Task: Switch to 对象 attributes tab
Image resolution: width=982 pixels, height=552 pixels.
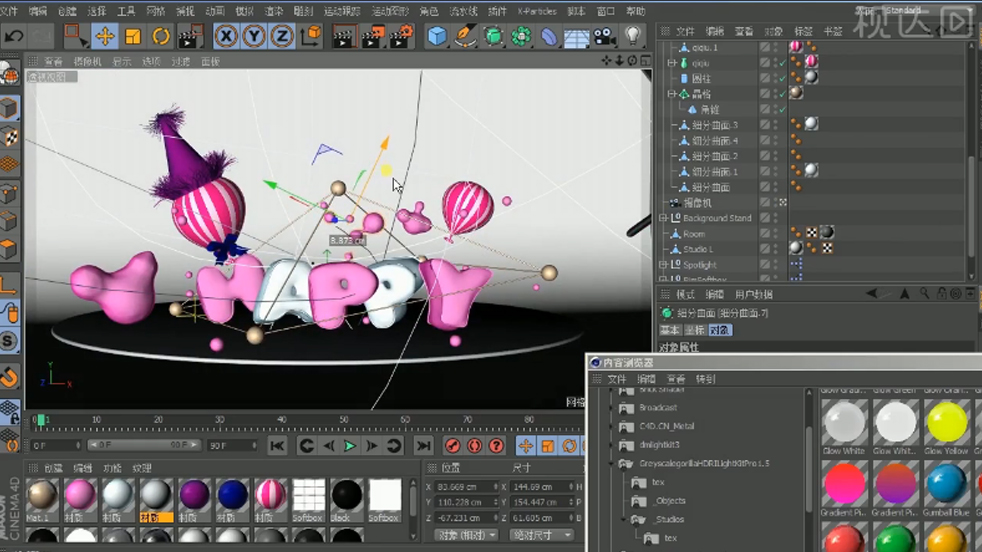Action: coord(720,330)
